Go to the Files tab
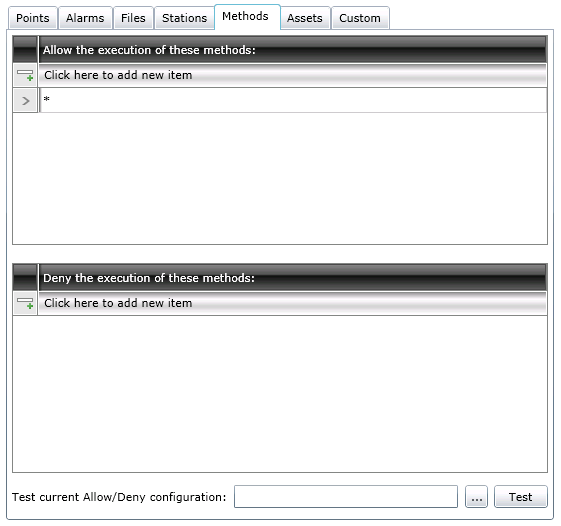Image resolution: width=561 pixels, height=526 pixels. 133,18
